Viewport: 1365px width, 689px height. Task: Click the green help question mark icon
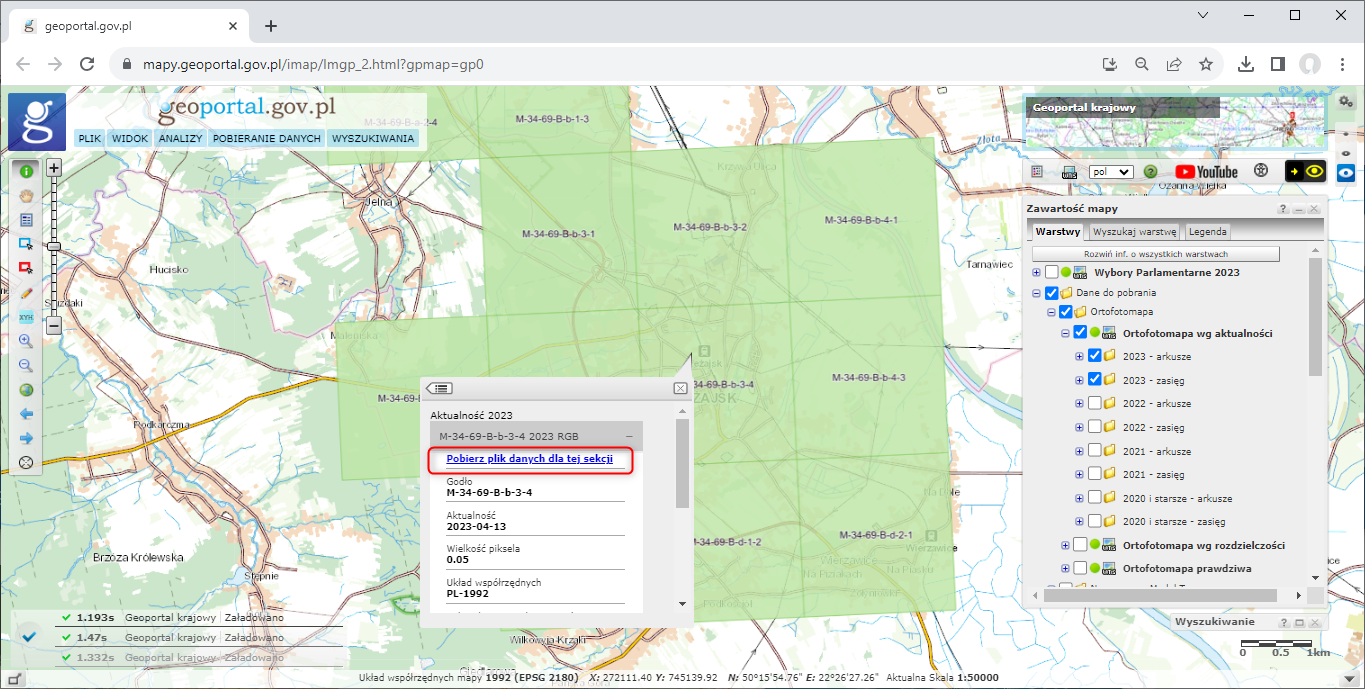[1150, 172]
